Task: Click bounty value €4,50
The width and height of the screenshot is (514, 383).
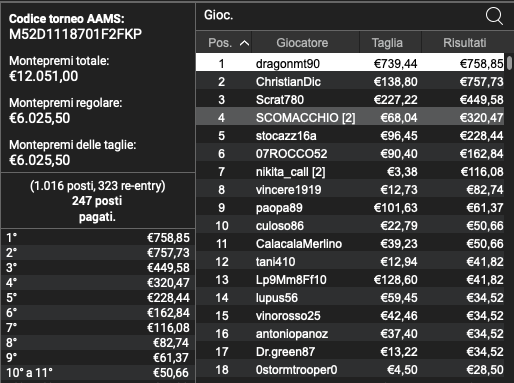Action: click(402, 370)
